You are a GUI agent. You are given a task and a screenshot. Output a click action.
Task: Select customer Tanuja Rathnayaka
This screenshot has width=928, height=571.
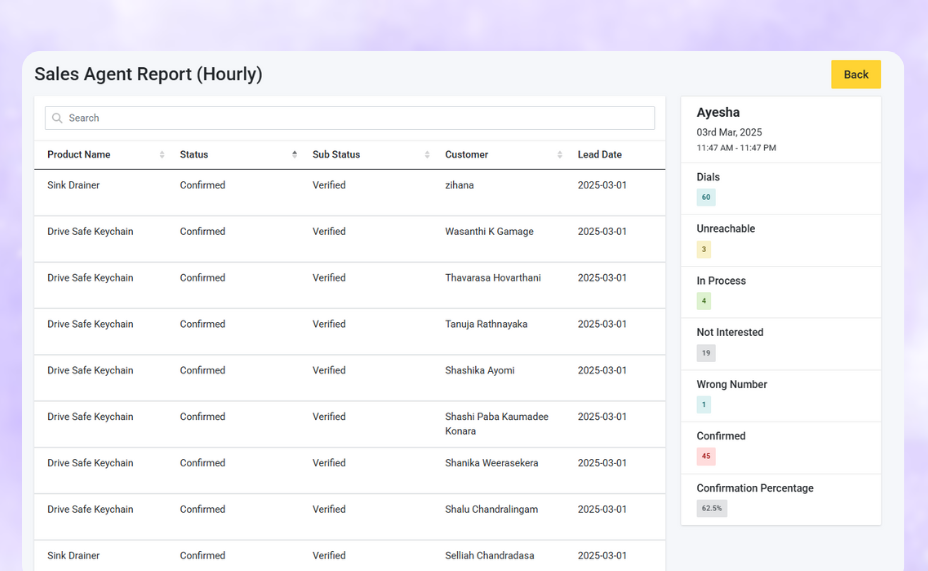(486, 324)
